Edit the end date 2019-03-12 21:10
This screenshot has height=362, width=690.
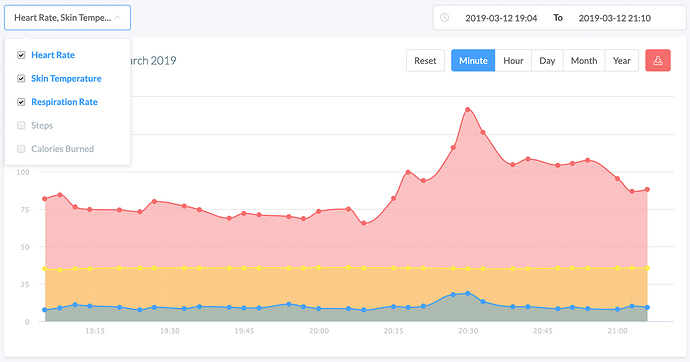coord(615,18)
